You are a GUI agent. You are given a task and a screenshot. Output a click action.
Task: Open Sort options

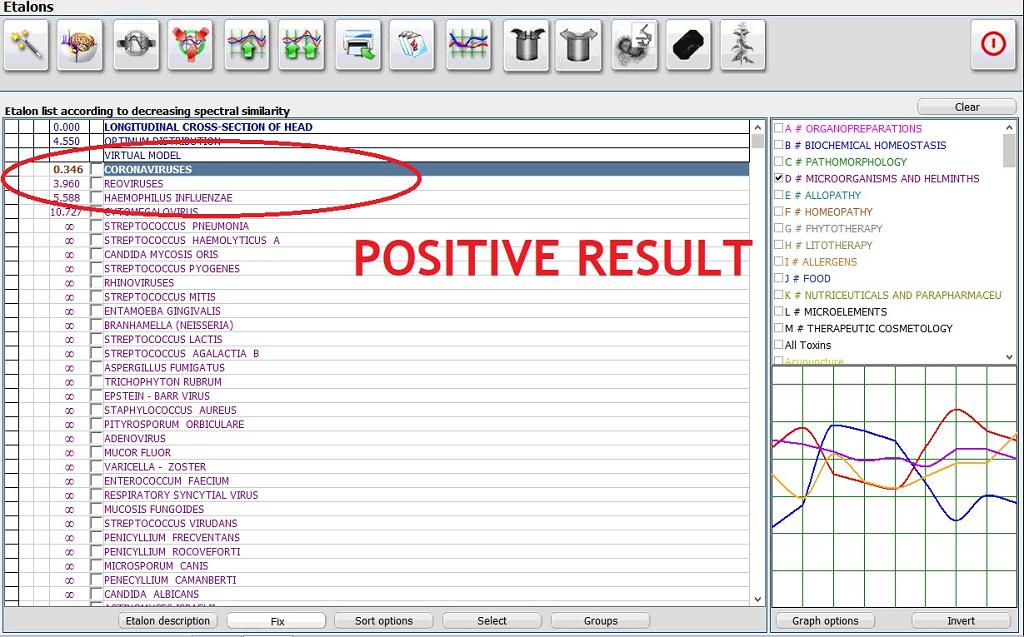tap(384, 621)
